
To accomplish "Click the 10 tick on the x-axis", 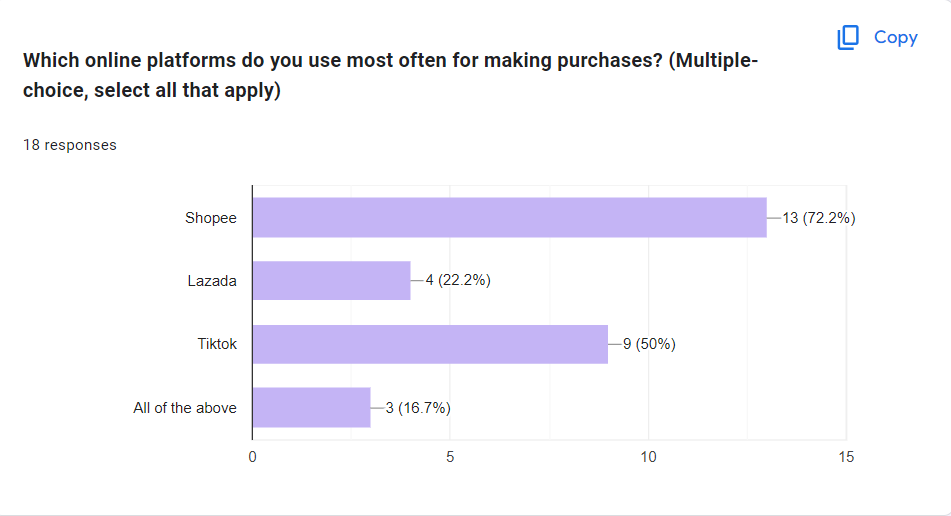I will coord(648,456).
